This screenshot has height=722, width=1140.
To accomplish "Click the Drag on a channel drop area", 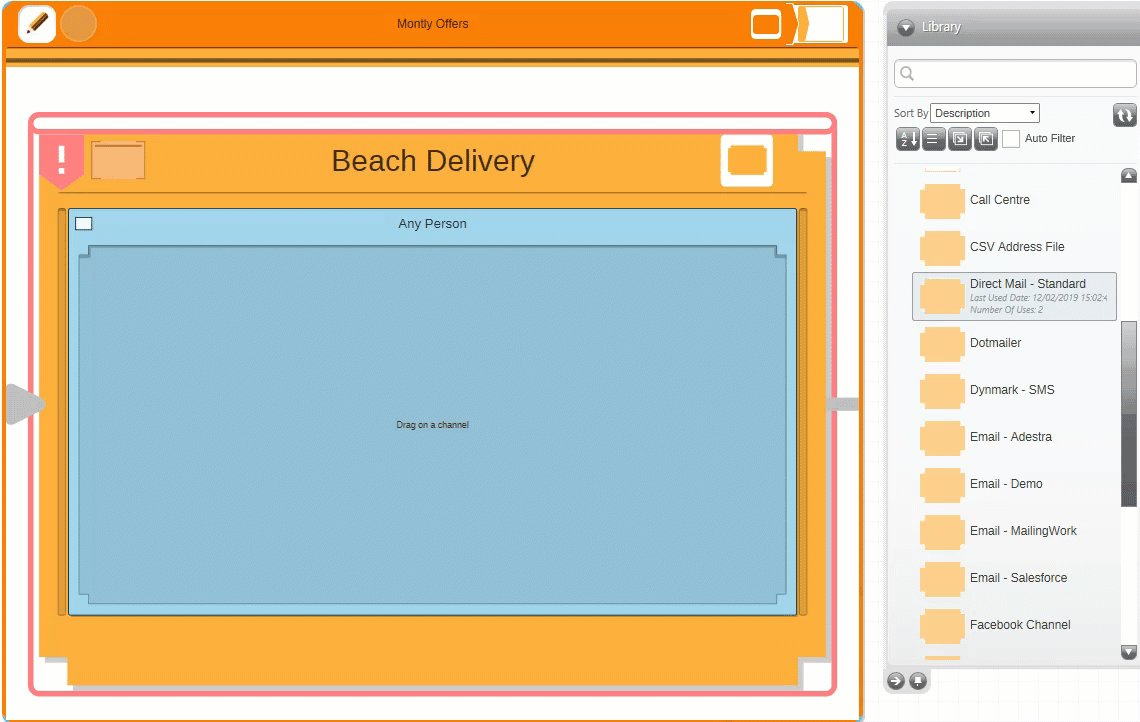I will tap(433, 425).
